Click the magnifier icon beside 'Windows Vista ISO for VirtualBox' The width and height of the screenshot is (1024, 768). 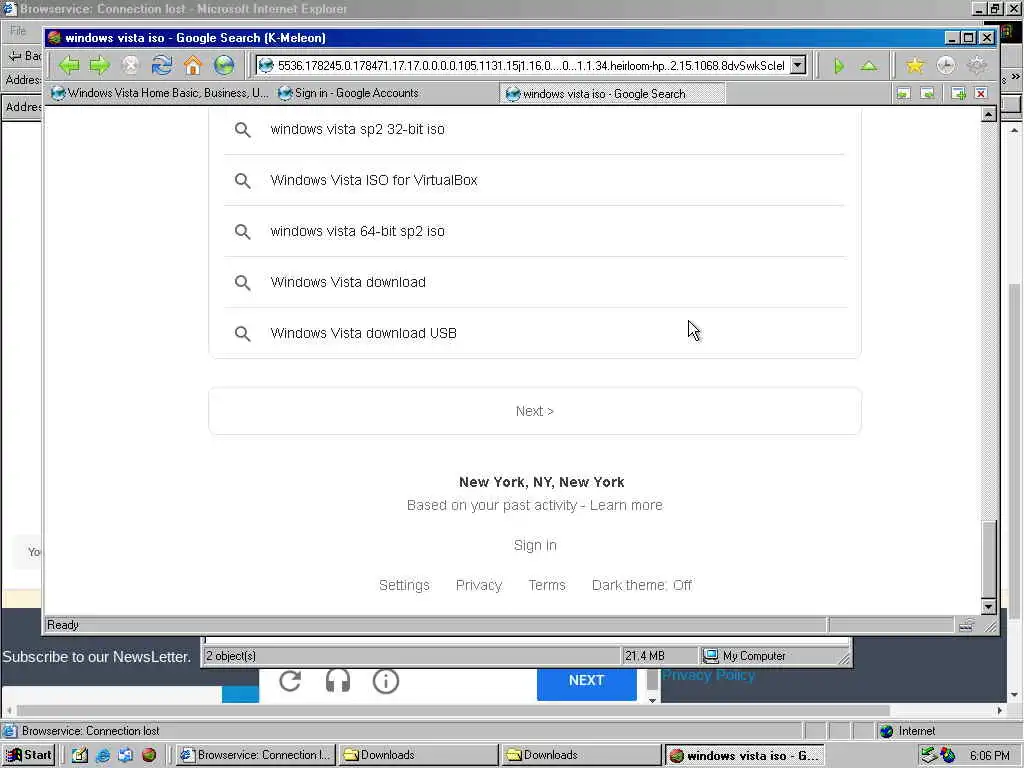242,180
